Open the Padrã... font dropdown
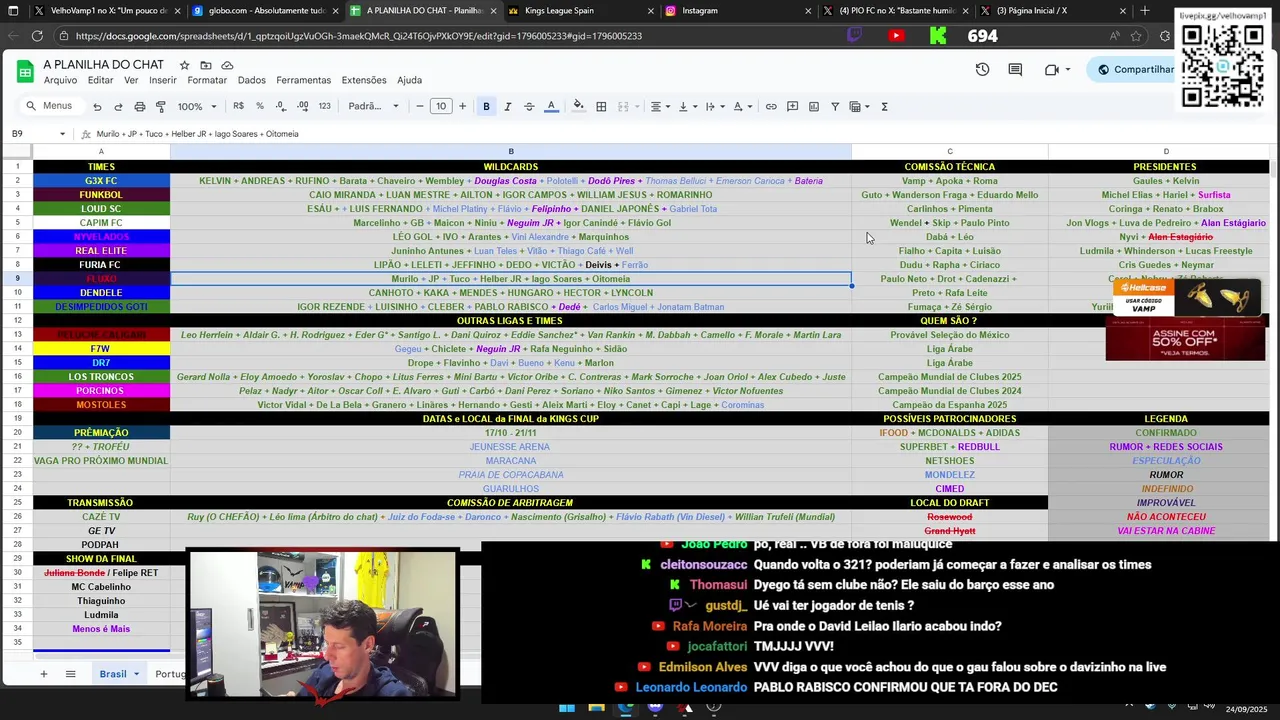Viewport: 1280px width, 720px height. (x=373, y=106)
